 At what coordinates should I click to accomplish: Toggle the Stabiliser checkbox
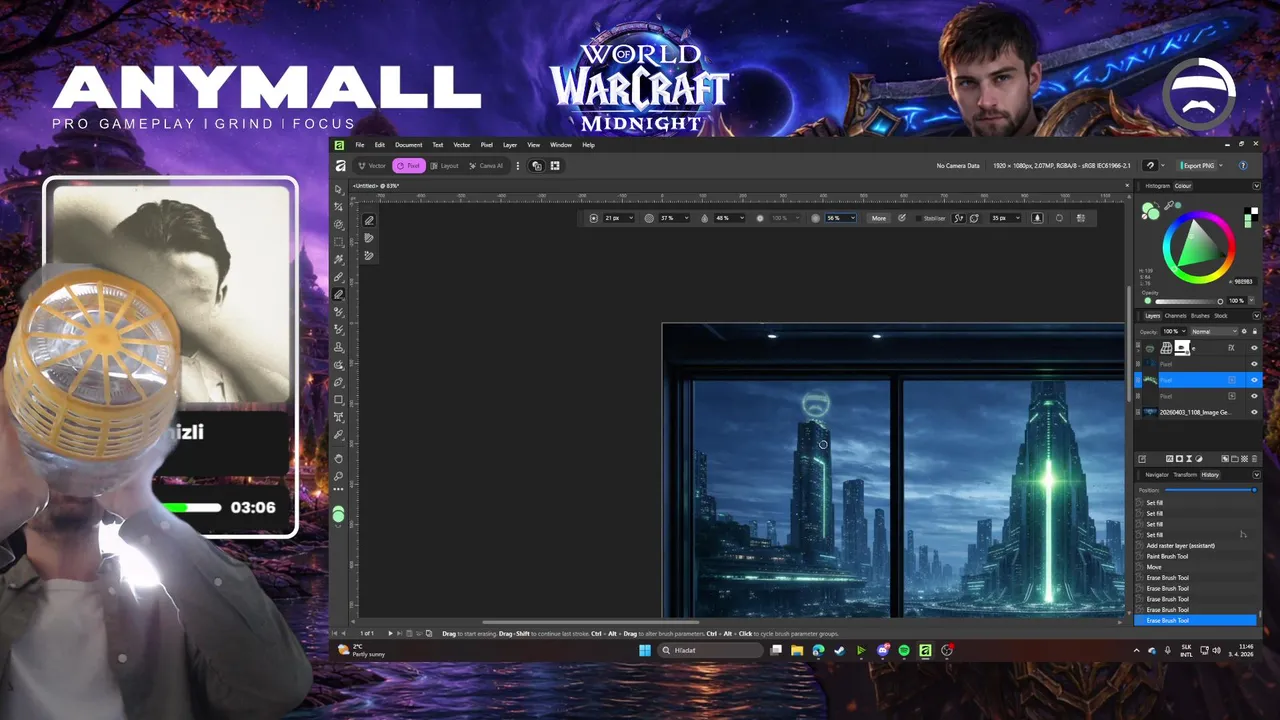(918, 218)
